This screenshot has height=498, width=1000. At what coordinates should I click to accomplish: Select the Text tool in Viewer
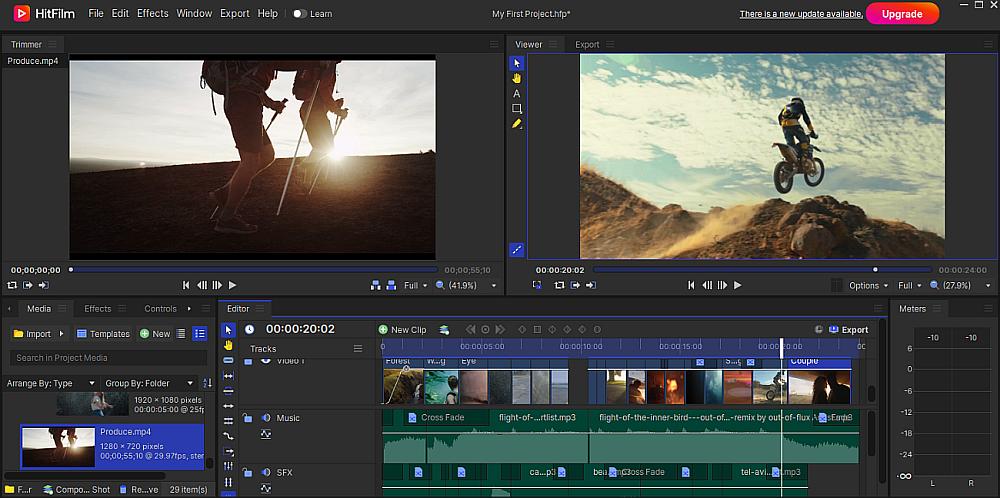coord(517,93)
